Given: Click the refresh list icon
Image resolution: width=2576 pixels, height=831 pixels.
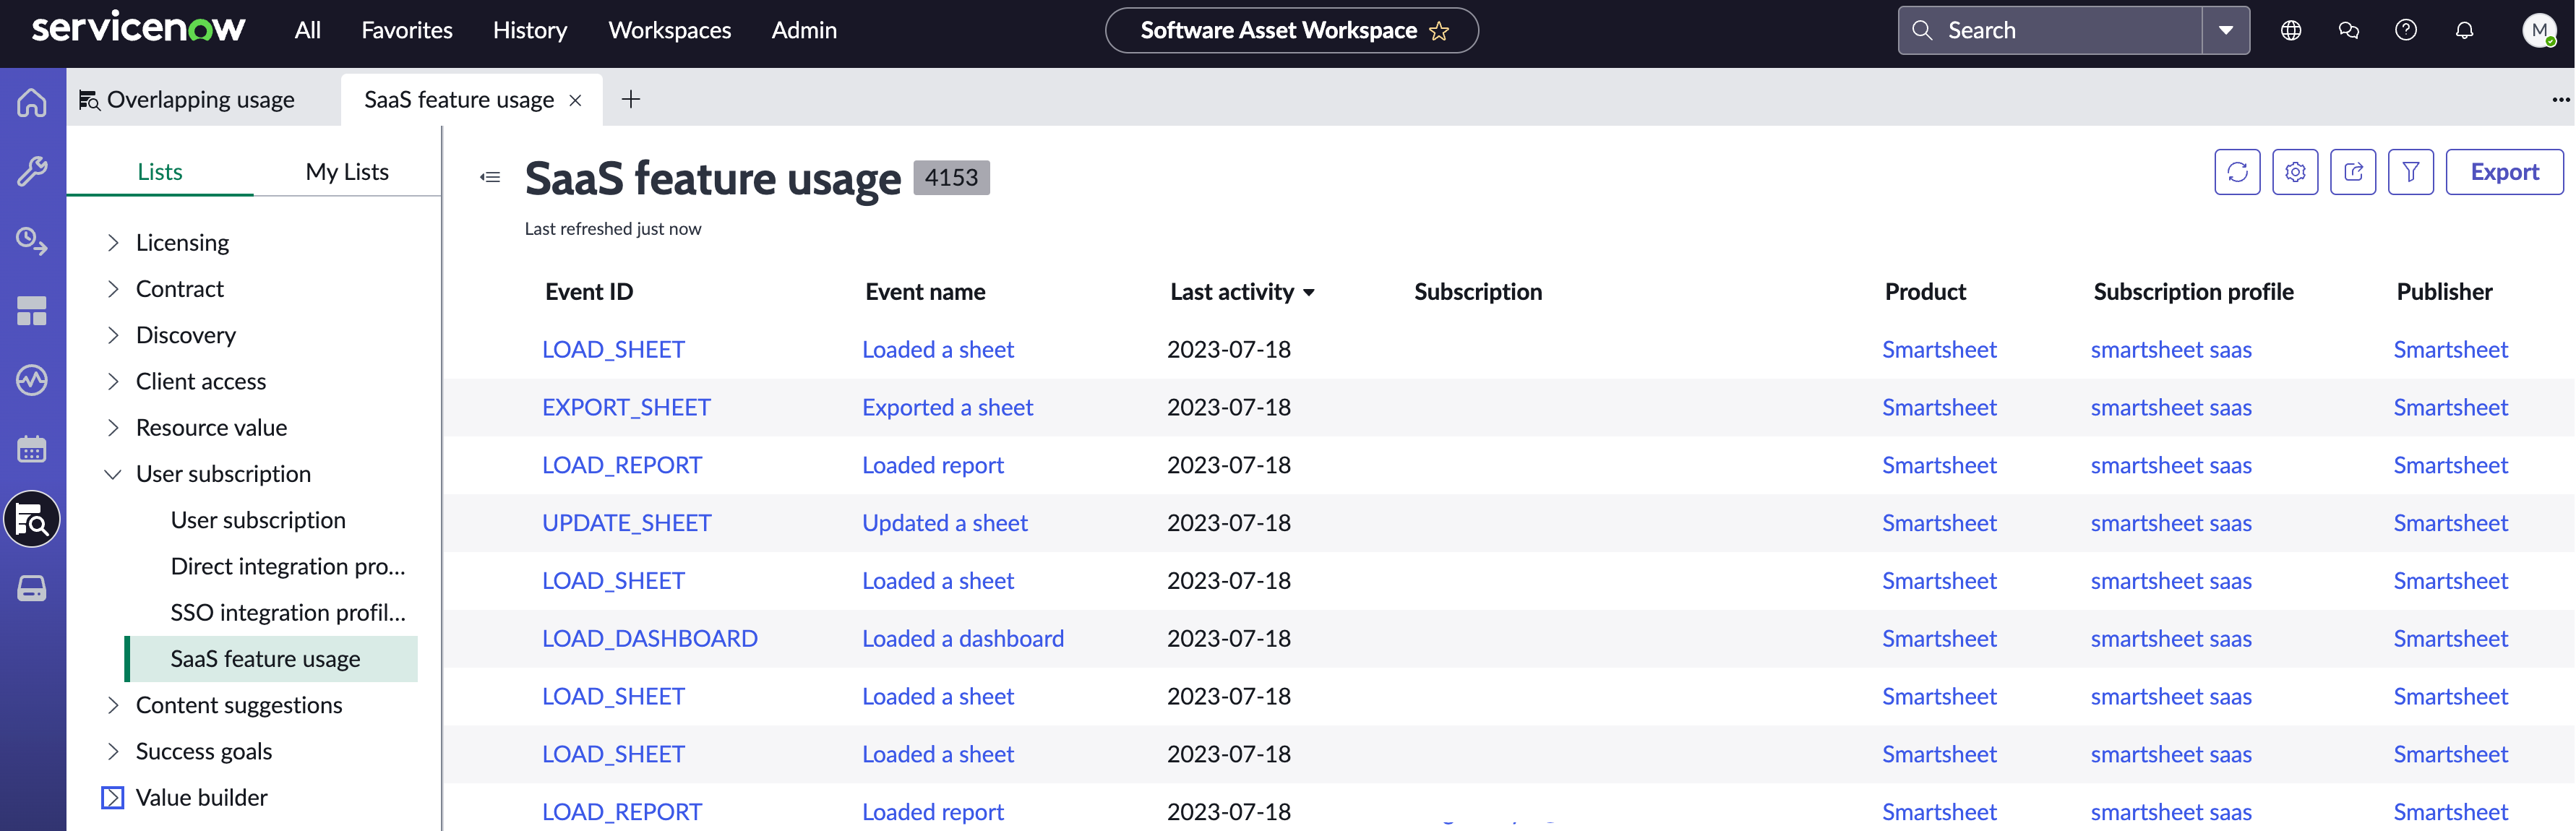Looking at the screenshot, I should pos(2237,172).
